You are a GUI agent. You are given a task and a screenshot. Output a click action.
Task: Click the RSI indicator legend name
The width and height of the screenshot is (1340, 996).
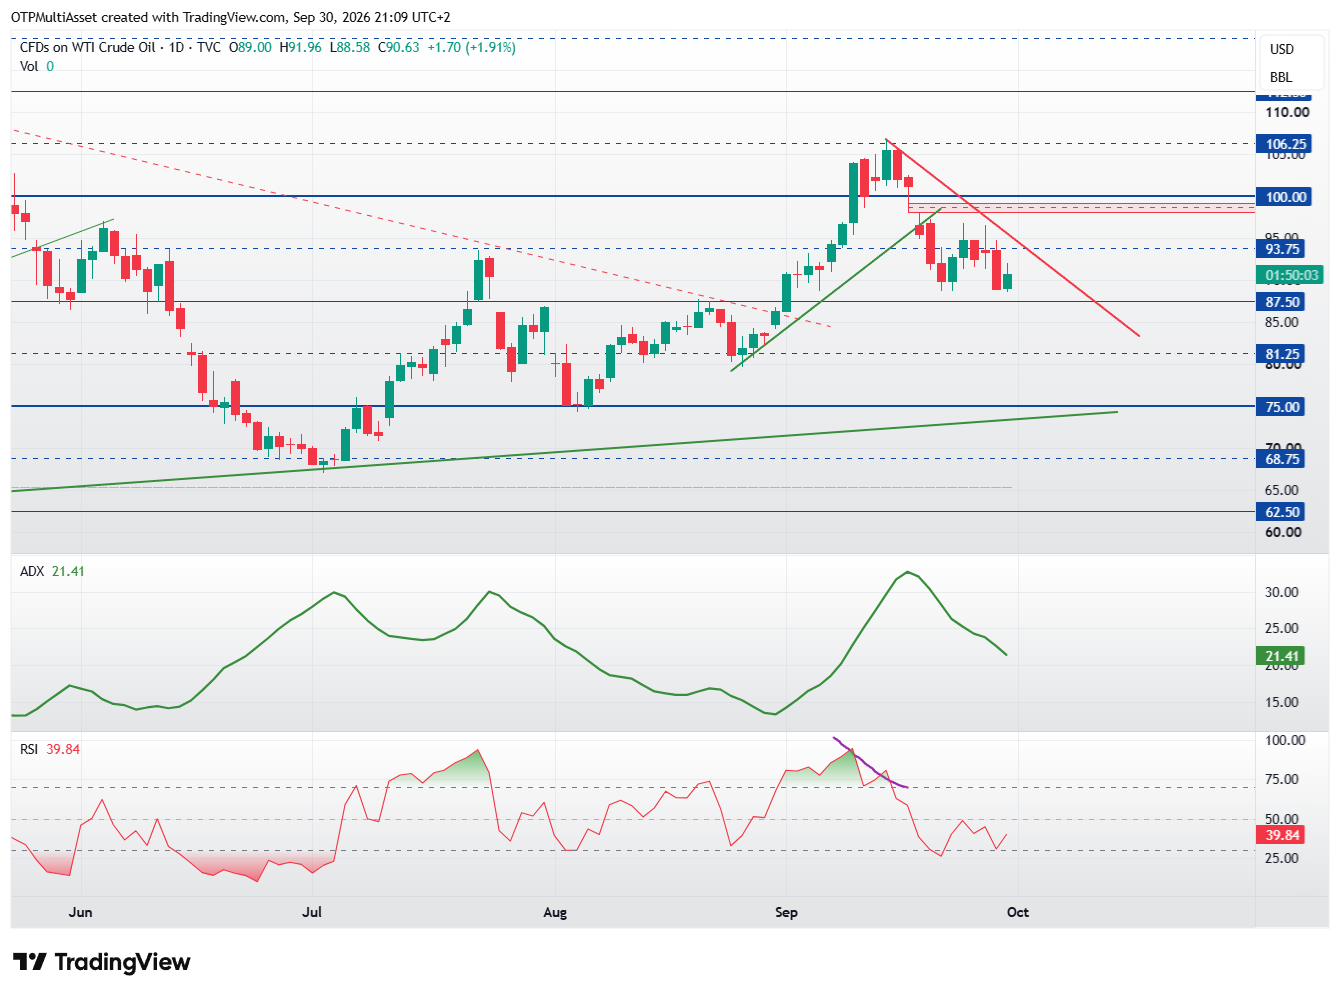(x=29, y=749)
